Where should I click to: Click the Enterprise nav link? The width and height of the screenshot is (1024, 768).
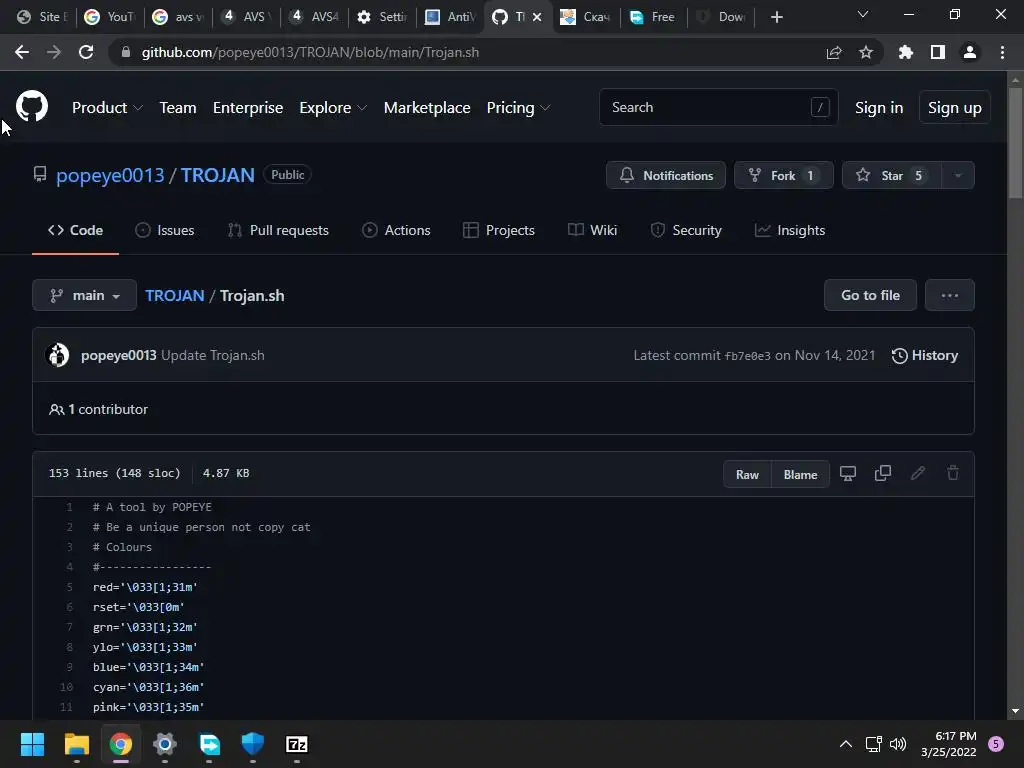(248, 108)
